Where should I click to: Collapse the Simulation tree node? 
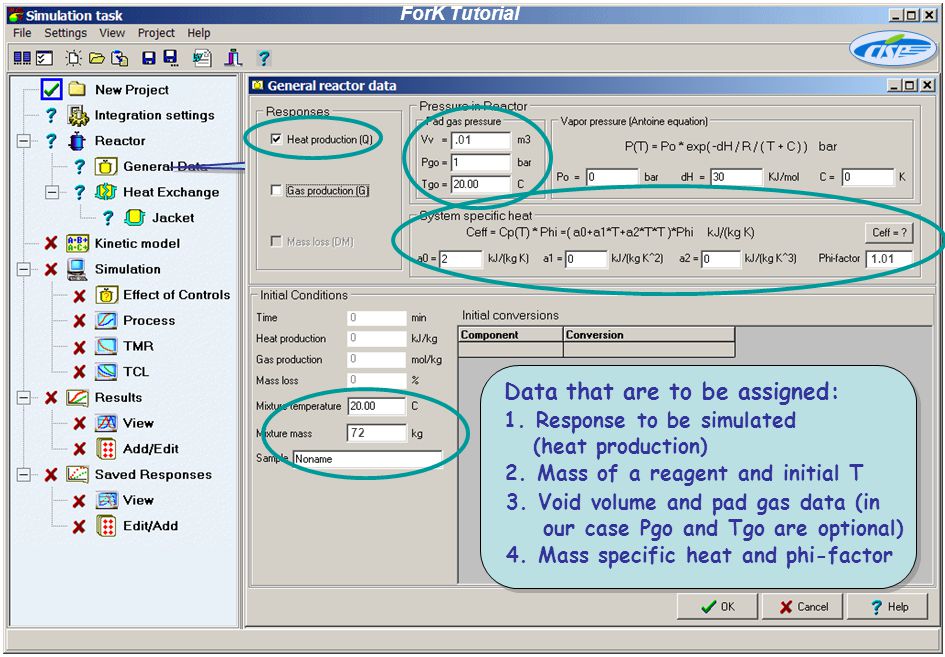pos(23,269)
